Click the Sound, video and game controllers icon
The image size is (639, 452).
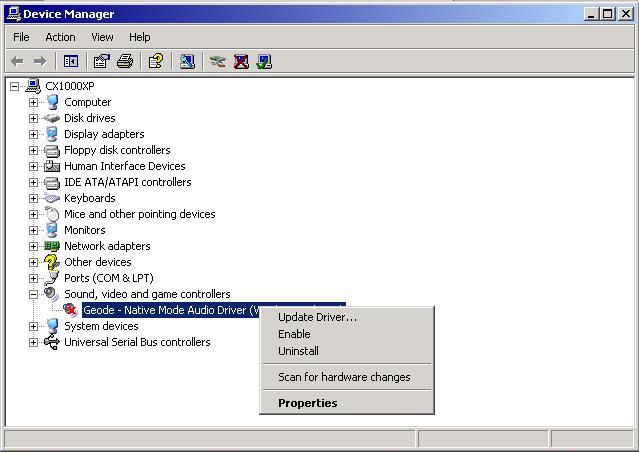(52, 294)
